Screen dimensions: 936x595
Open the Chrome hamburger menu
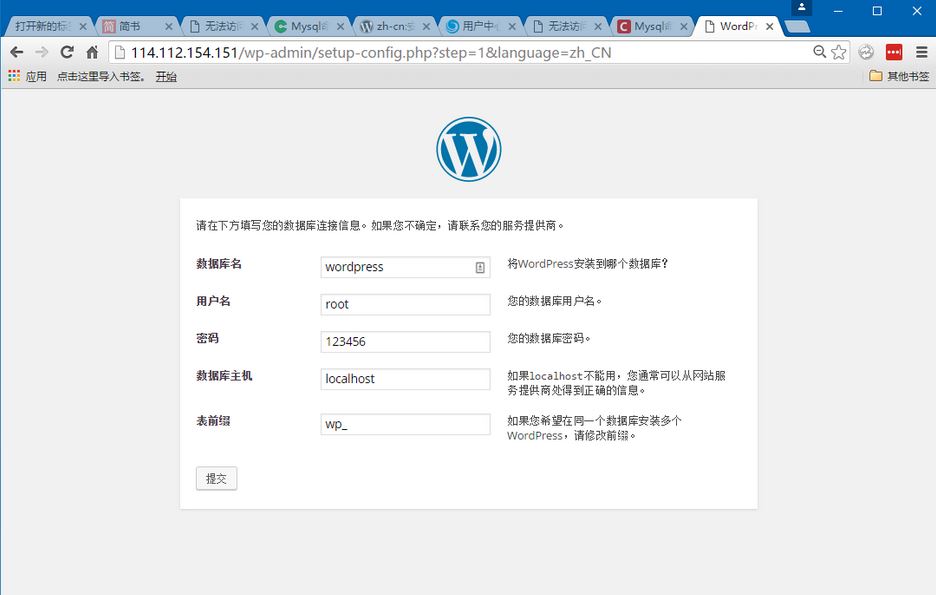pyautogui.click(x=922, y=53)
